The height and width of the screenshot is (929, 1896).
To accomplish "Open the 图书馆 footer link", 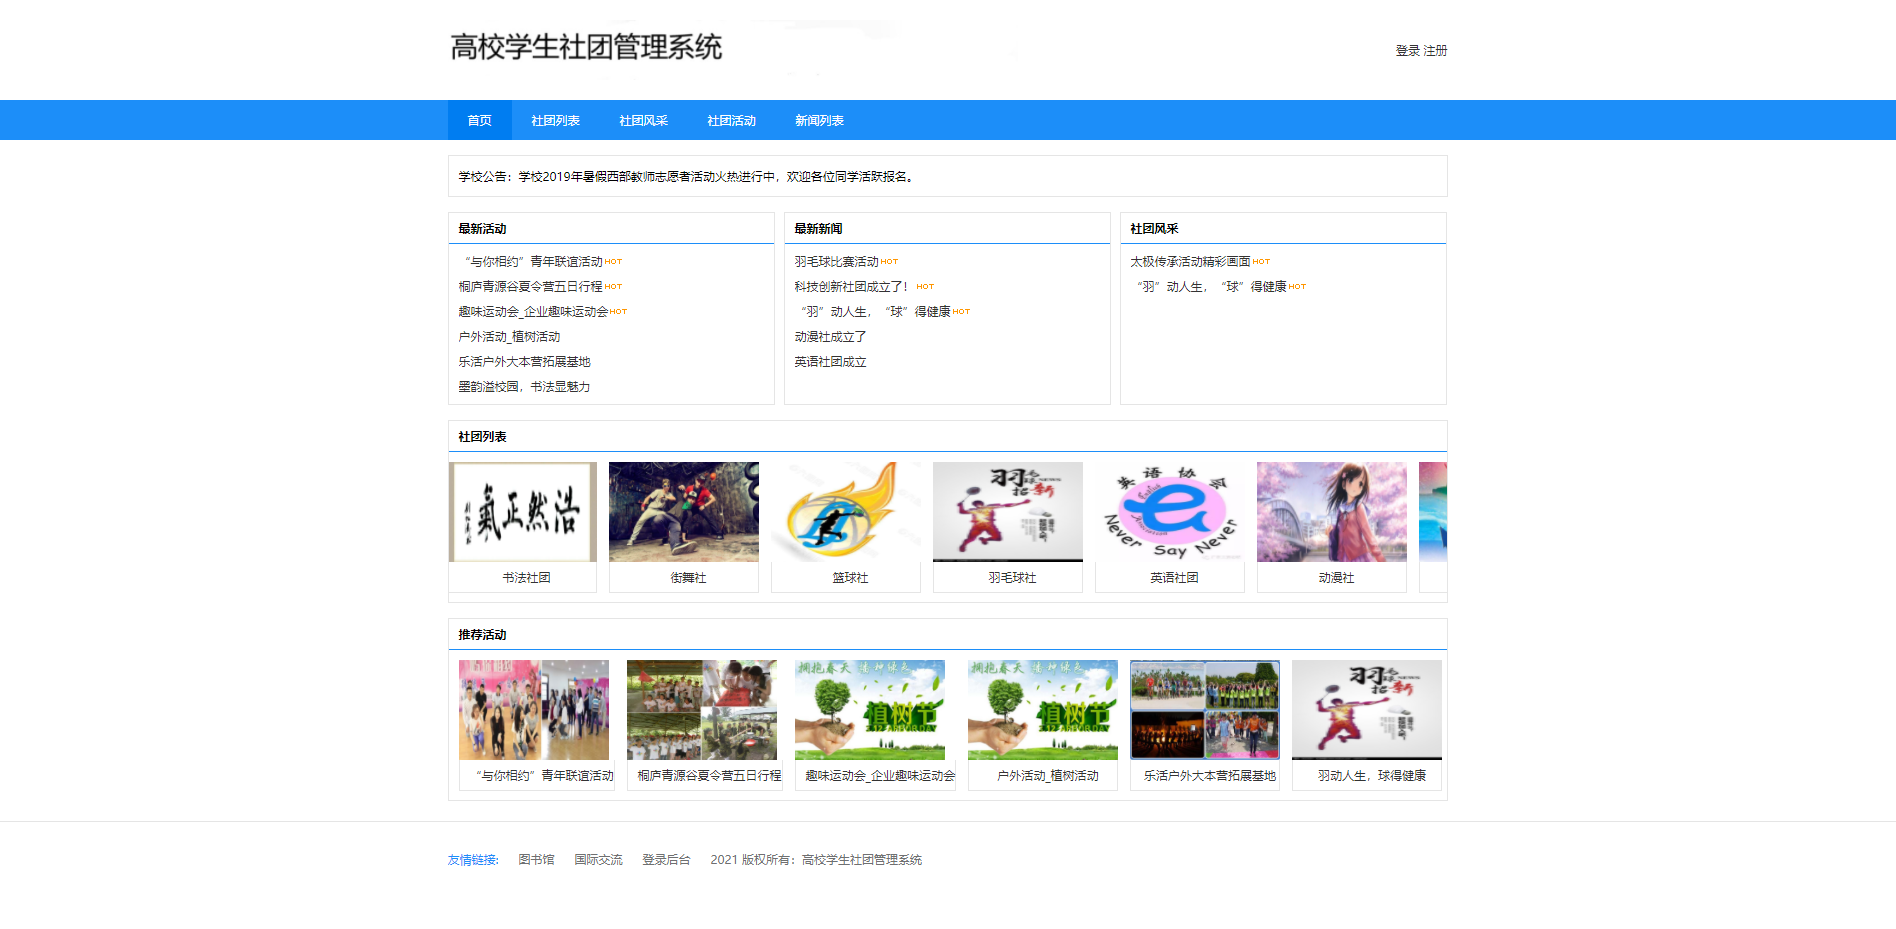I will [536, 859].
